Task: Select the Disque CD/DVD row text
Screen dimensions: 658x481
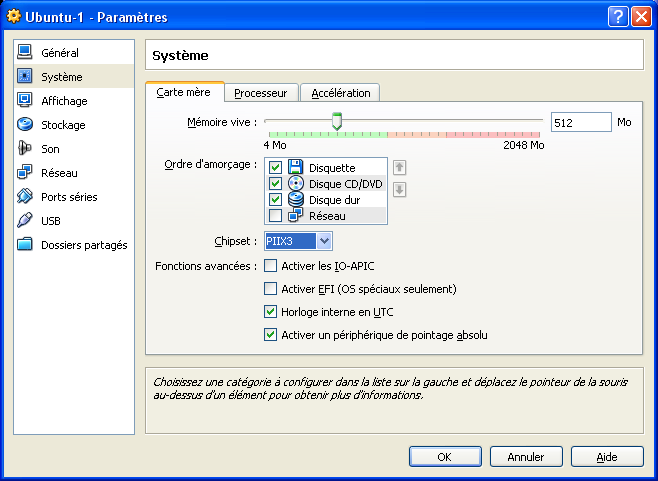Action: pos(346,184)
